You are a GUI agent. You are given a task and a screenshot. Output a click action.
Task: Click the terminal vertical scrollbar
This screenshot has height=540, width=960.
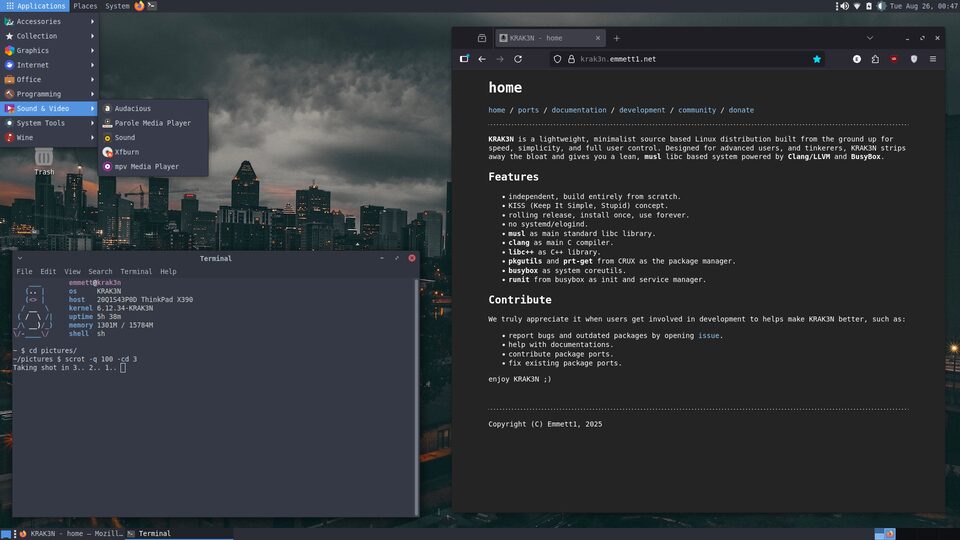tap(416, 397)
